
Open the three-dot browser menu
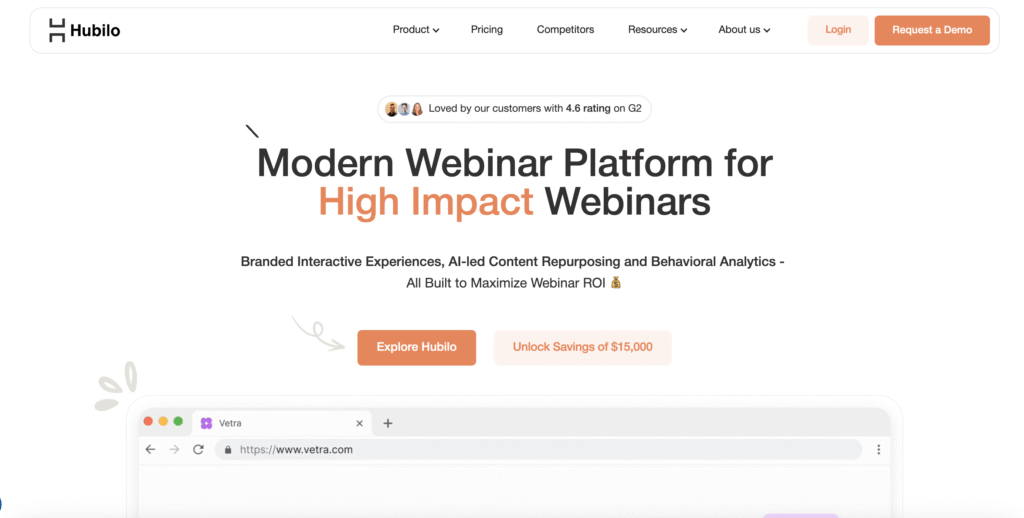click(x=878, y=449)
